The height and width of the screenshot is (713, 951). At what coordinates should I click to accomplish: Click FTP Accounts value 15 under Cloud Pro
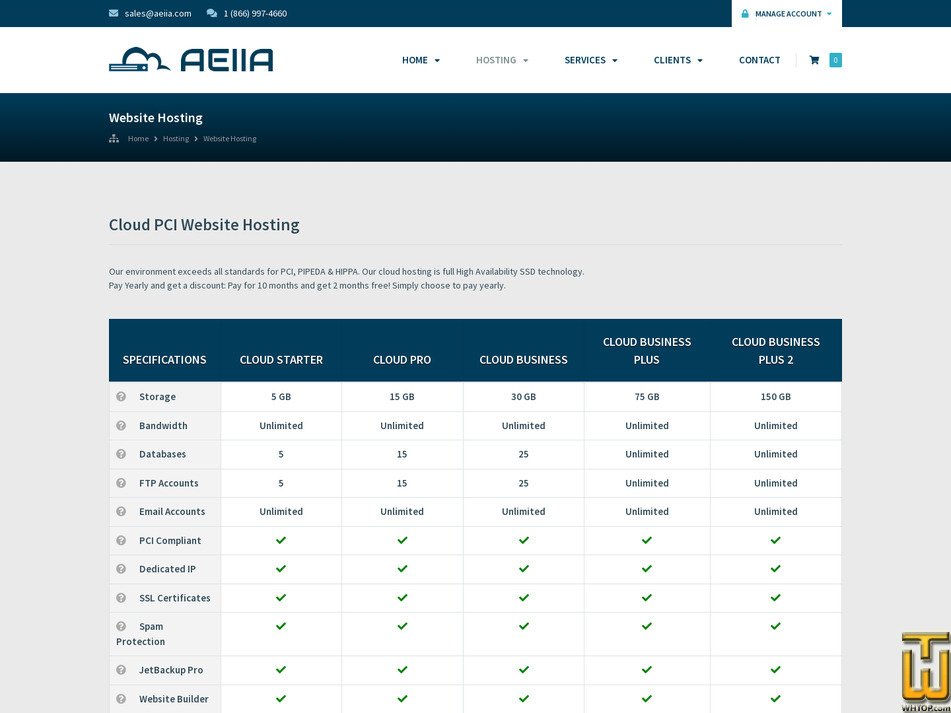tap(402, 483)
